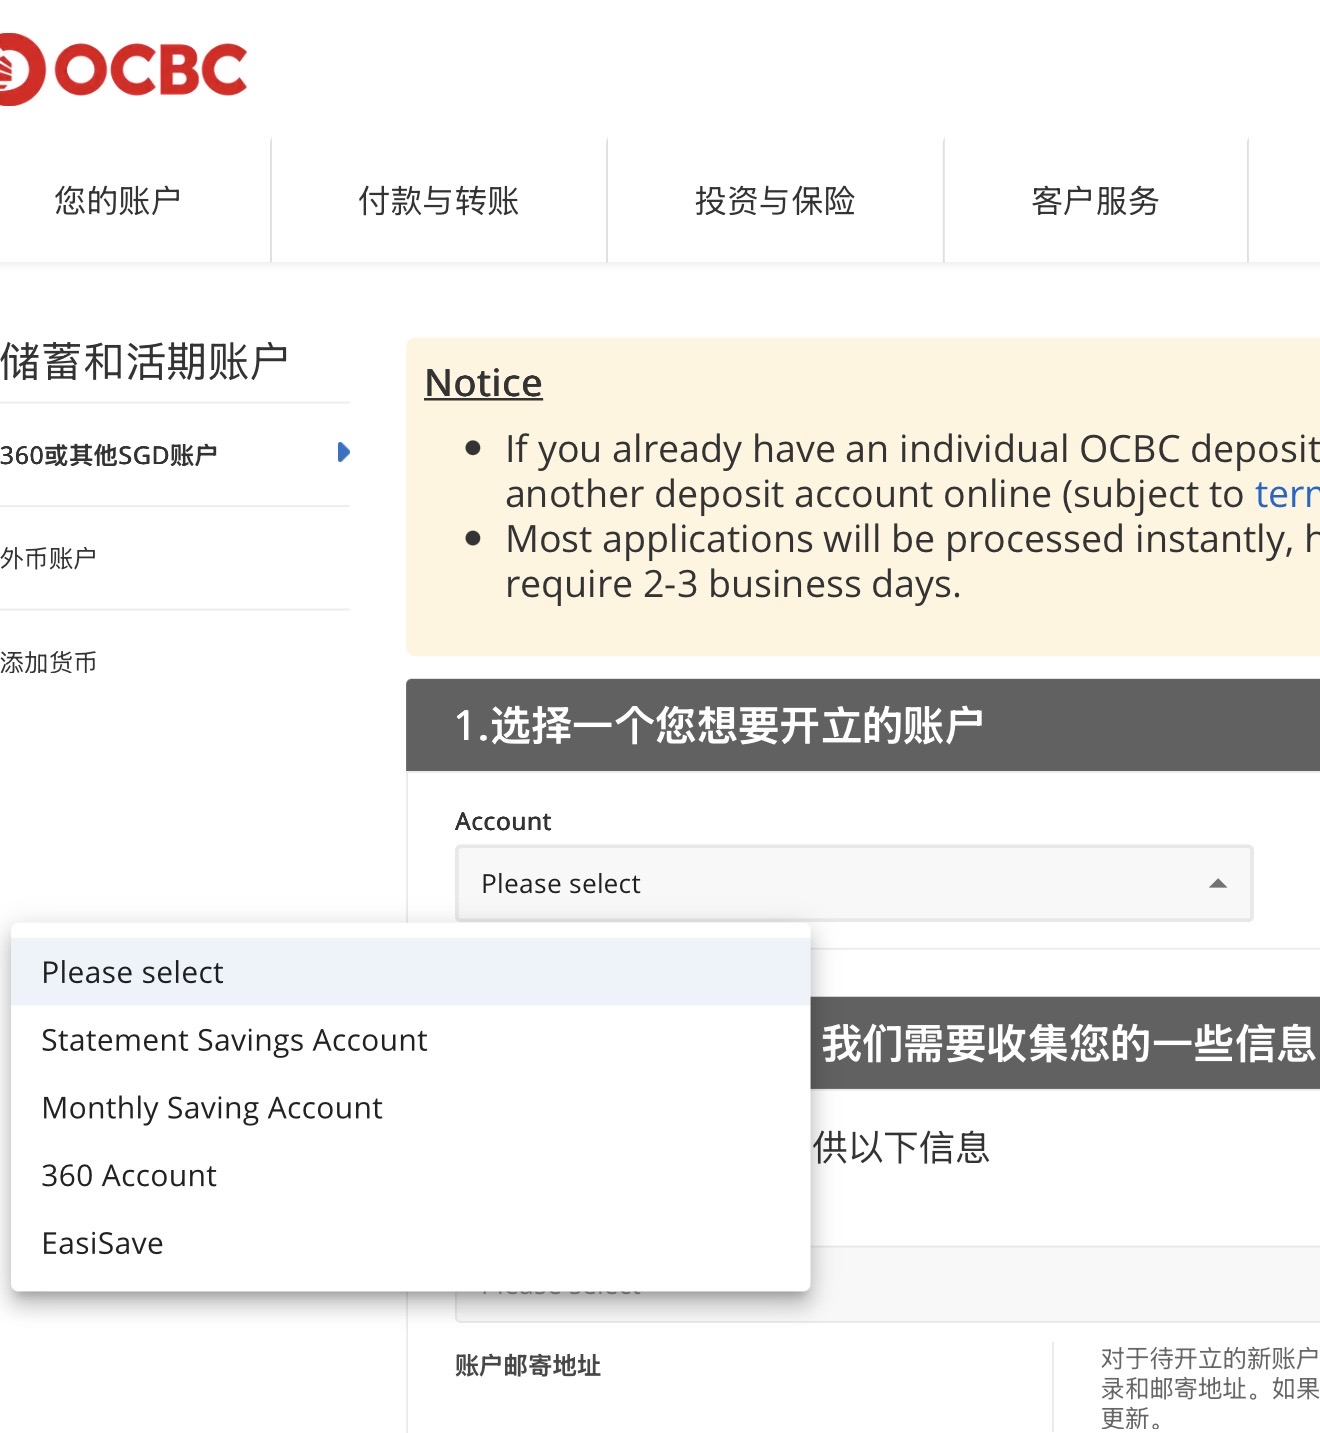Click the 1.选择一个您想要开立的账户 section header

[x=863, y=725]
